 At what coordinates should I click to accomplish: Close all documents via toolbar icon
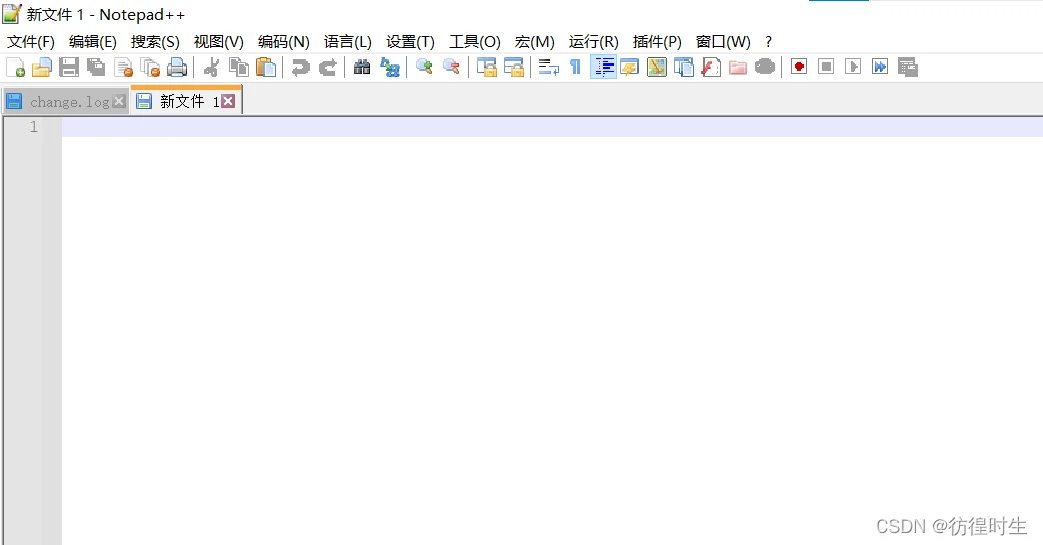tap(150, 67)
